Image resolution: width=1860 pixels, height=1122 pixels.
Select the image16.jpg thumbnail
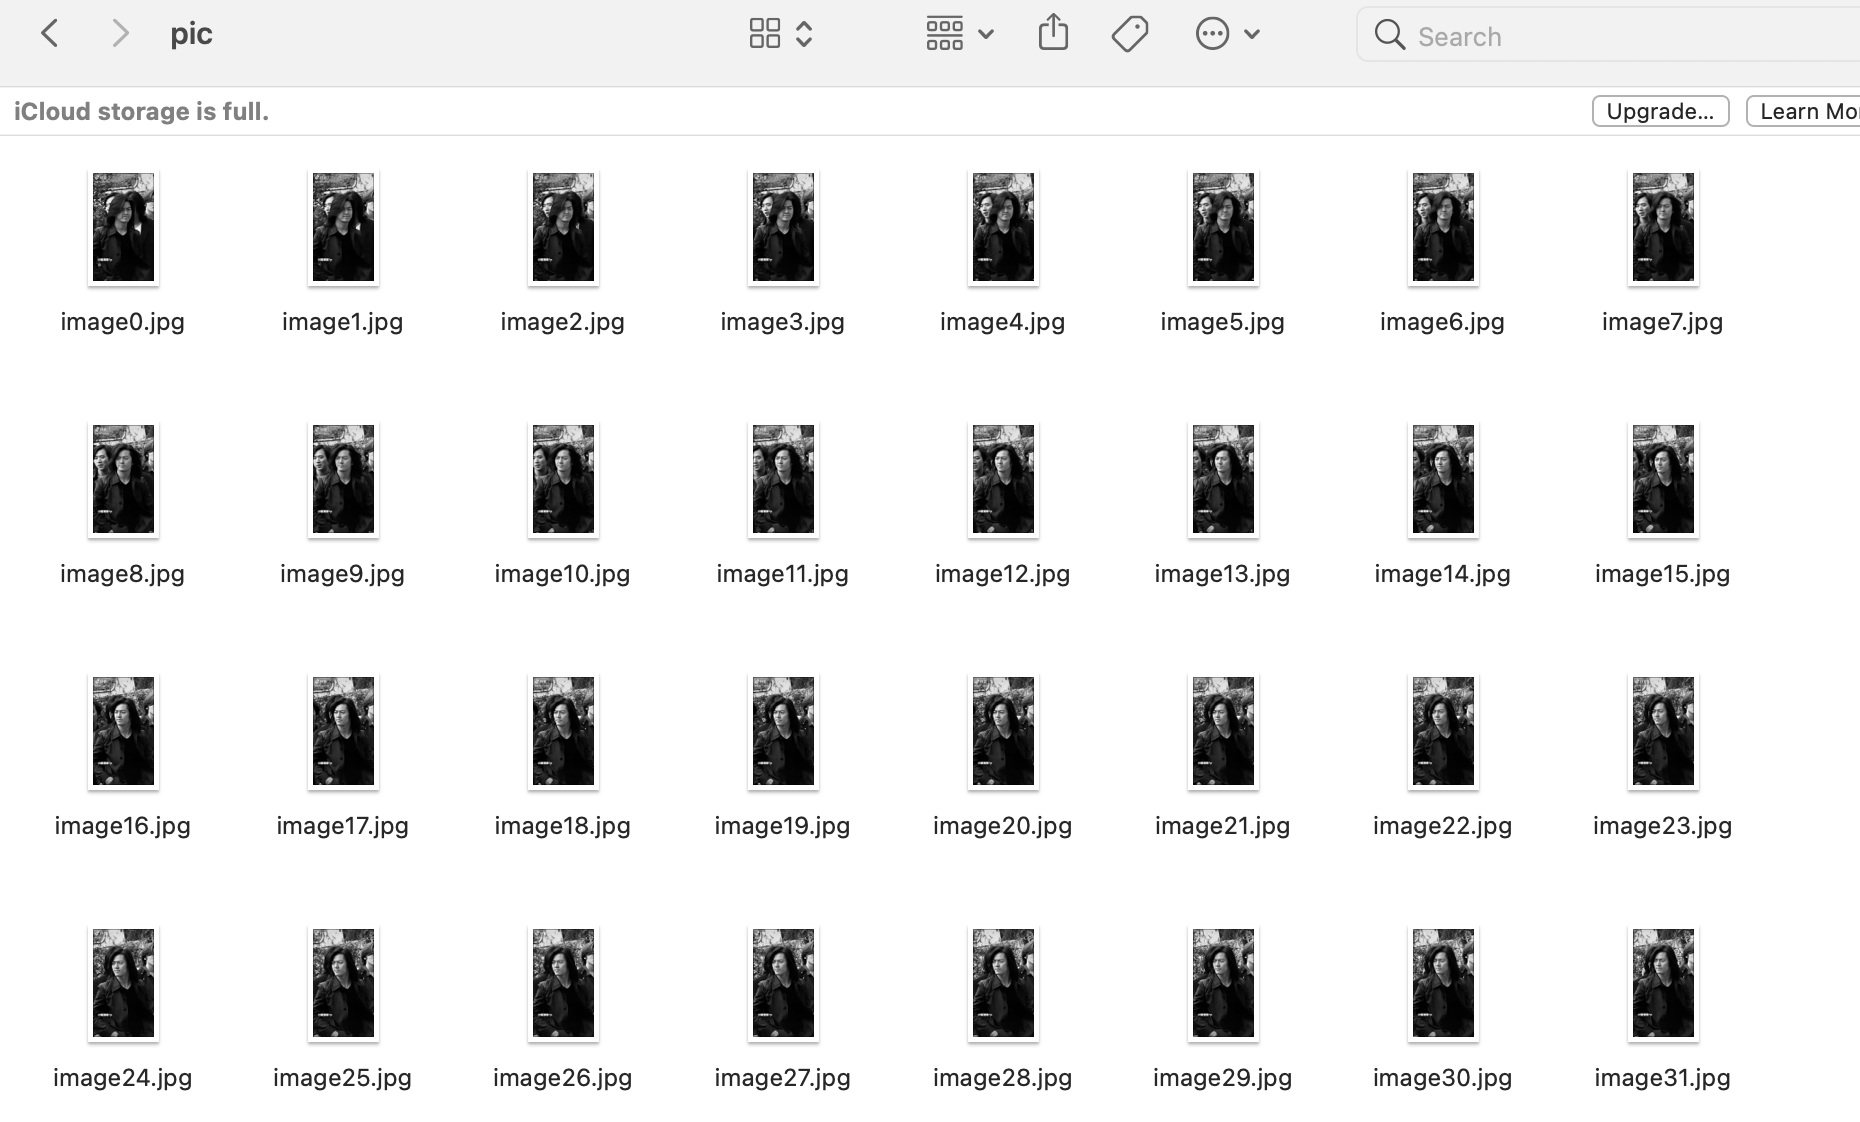123,731
